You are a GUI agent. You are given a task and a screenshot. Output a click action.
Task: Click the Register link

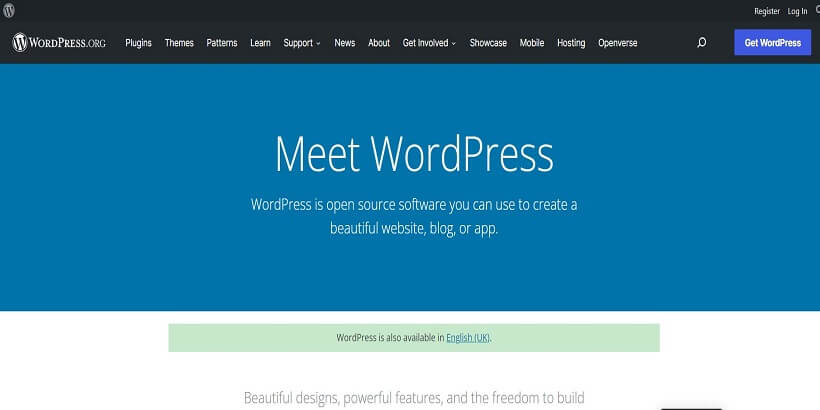[767, 11]
